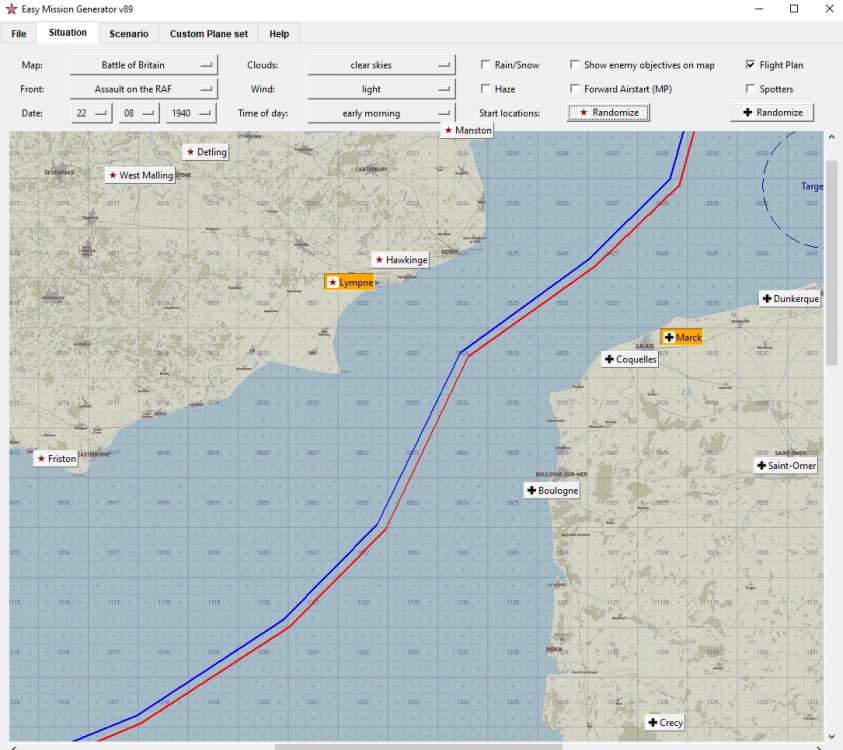Screen dimensions: 843x750
Task: Select the Friston airfield marker
Action: point(56,459)
